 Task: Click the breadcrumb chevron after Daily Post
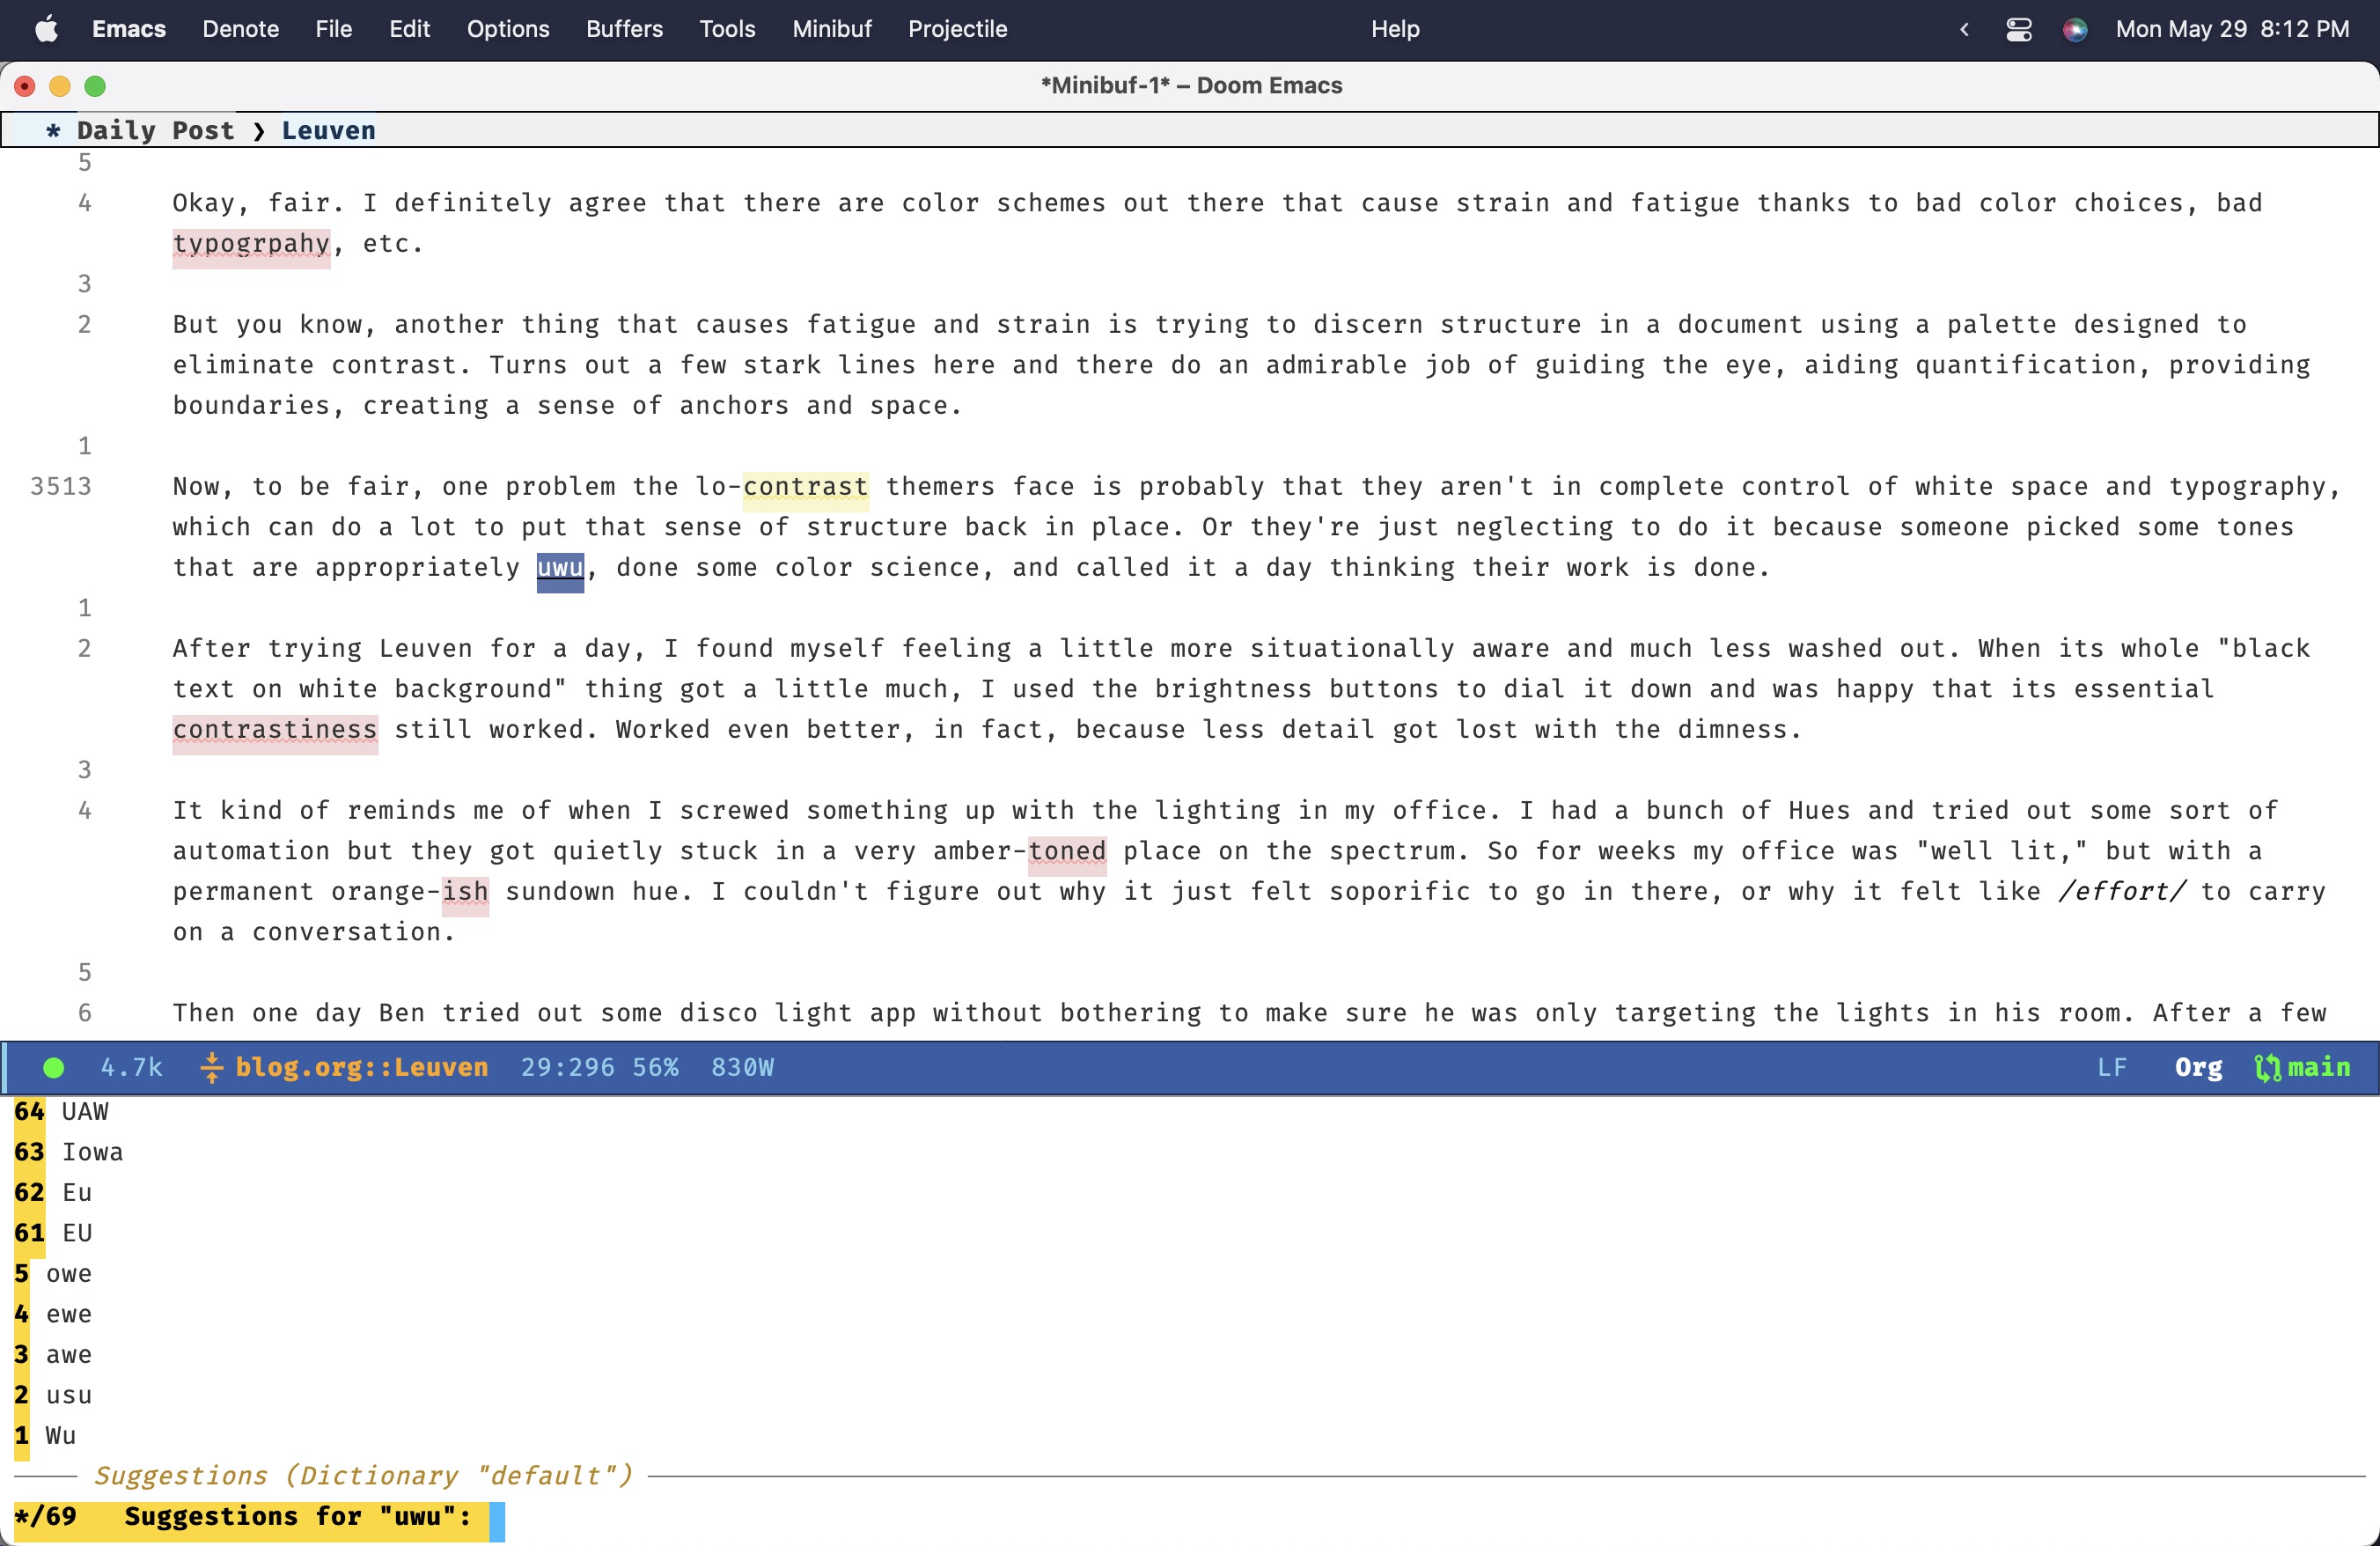(x=259, y=130)
